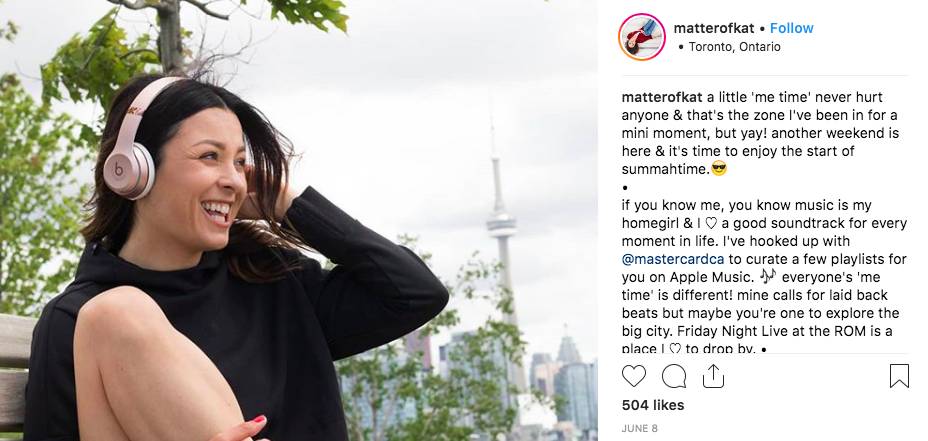Open the @mastercardca mention
The image size is (928, 441).
(x=673, y=259)
